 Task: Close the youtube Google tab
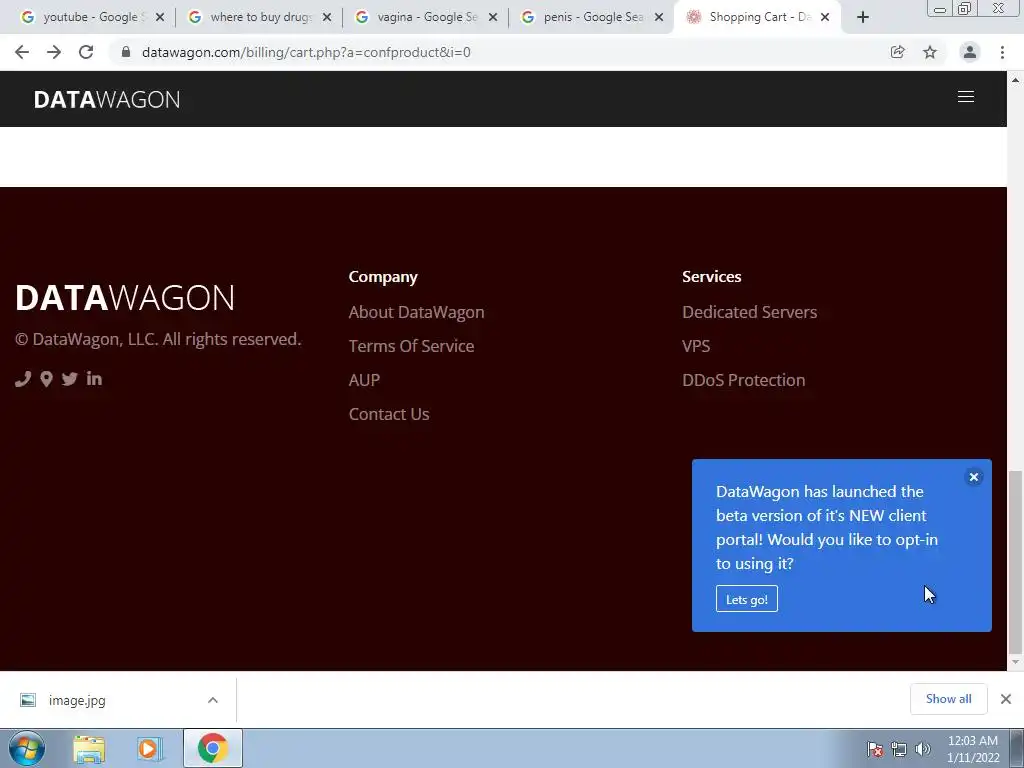160,18
